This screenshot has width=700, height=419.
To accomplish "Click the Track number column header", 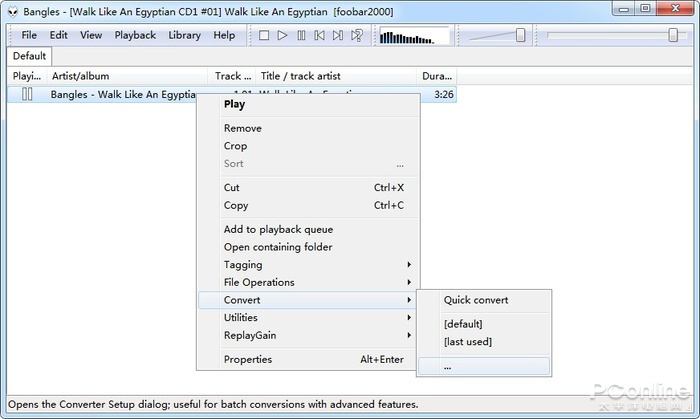I will tap(232, 76).
